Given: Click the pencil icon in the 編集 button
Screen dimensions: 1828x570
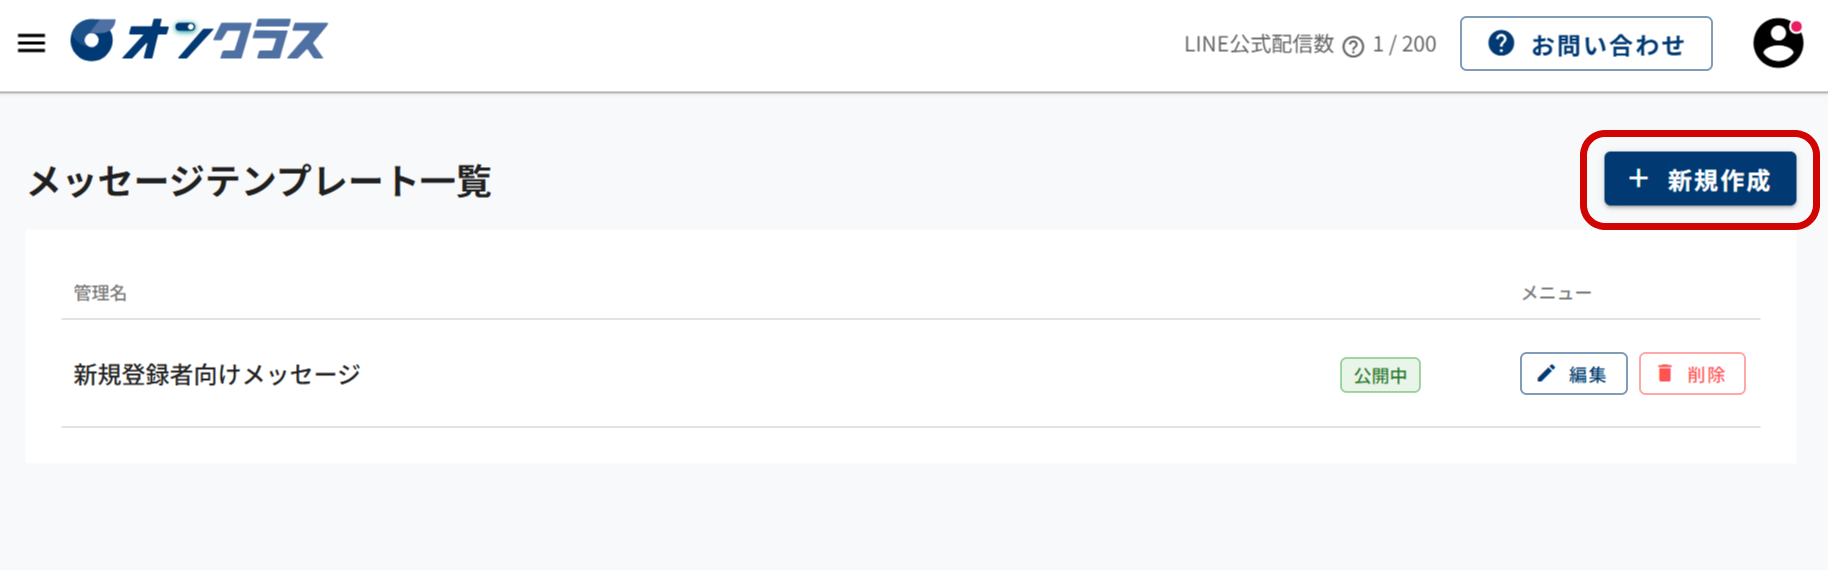Looking at the screenshot, I should pos(1546,373).
